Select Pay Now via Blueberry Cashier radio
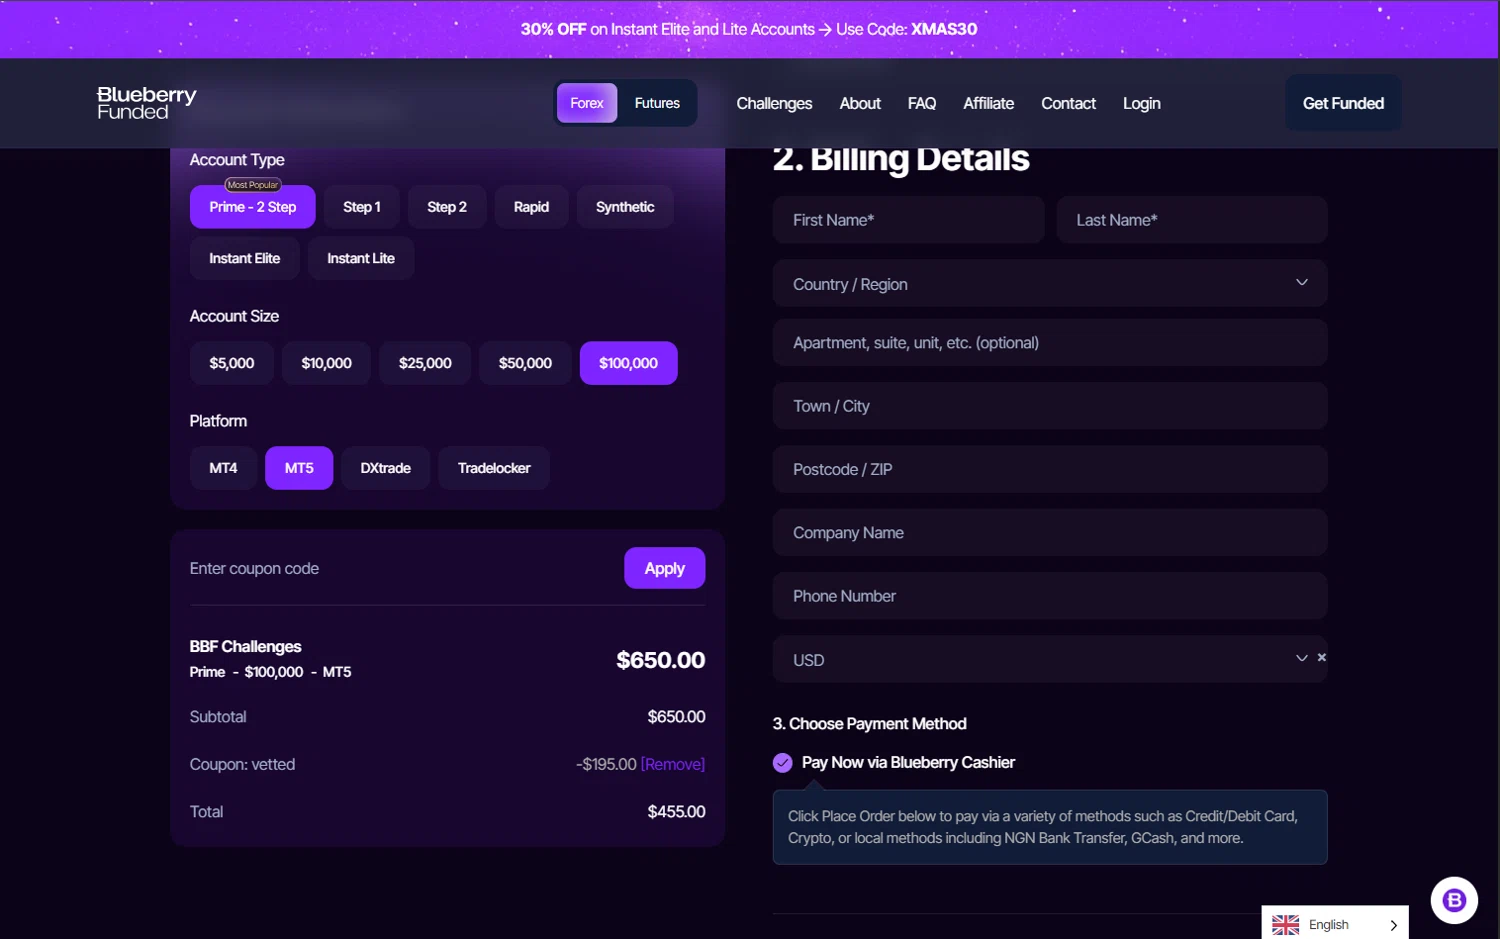 point(782,763)
